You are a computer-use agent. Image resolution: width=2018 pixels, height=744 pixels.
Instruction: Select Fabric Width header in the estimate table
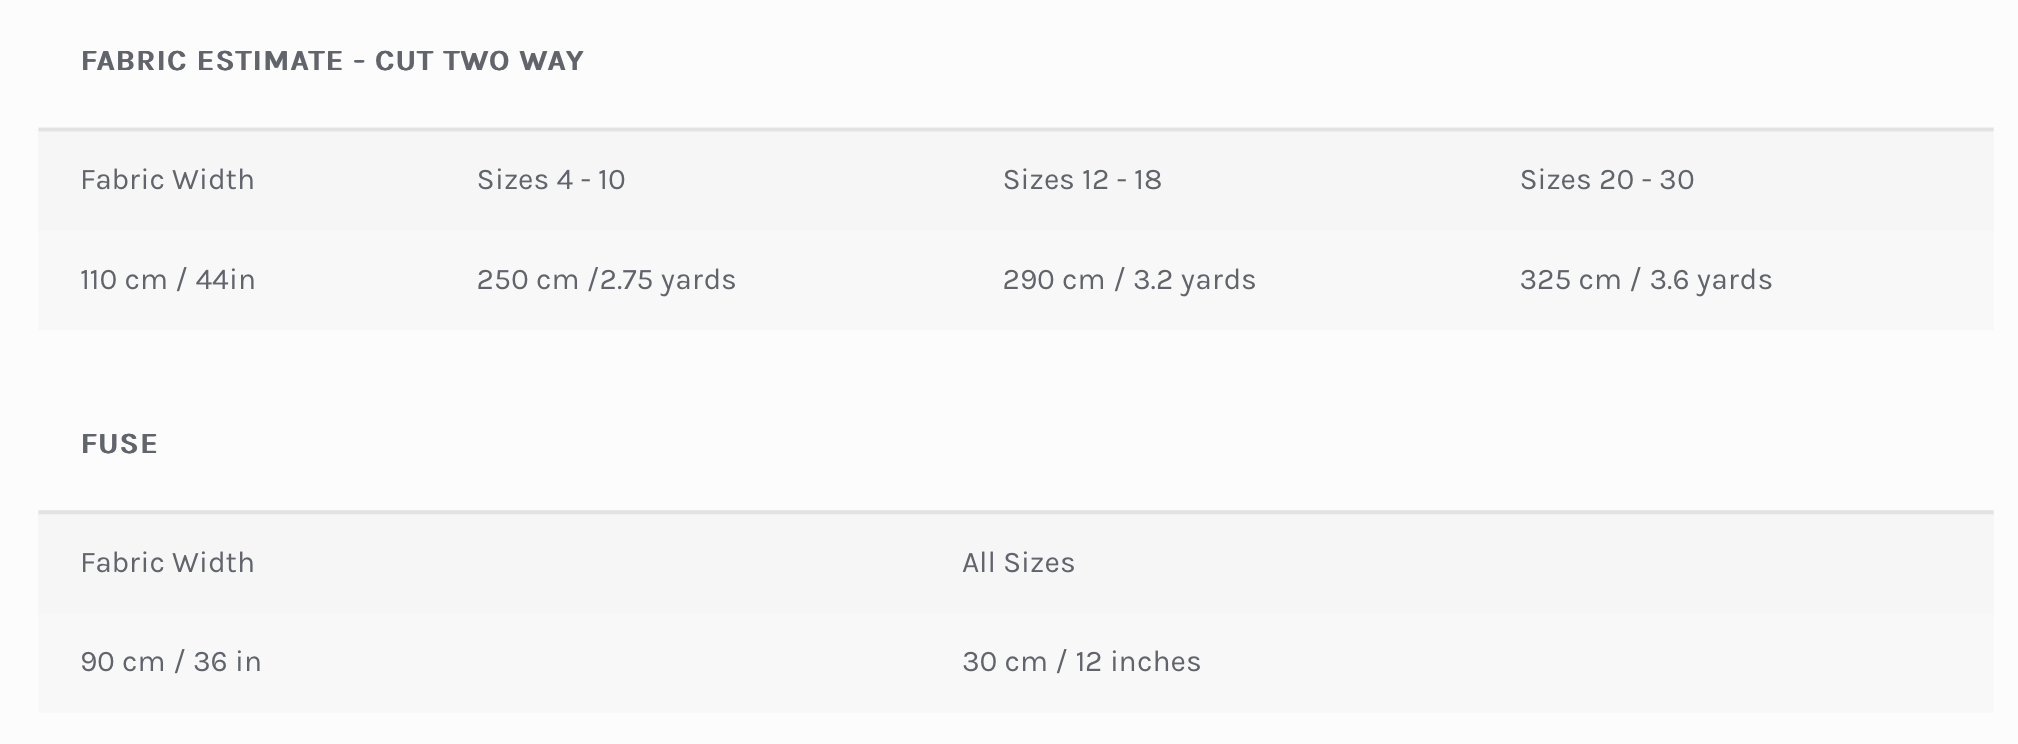click(167, 180)
